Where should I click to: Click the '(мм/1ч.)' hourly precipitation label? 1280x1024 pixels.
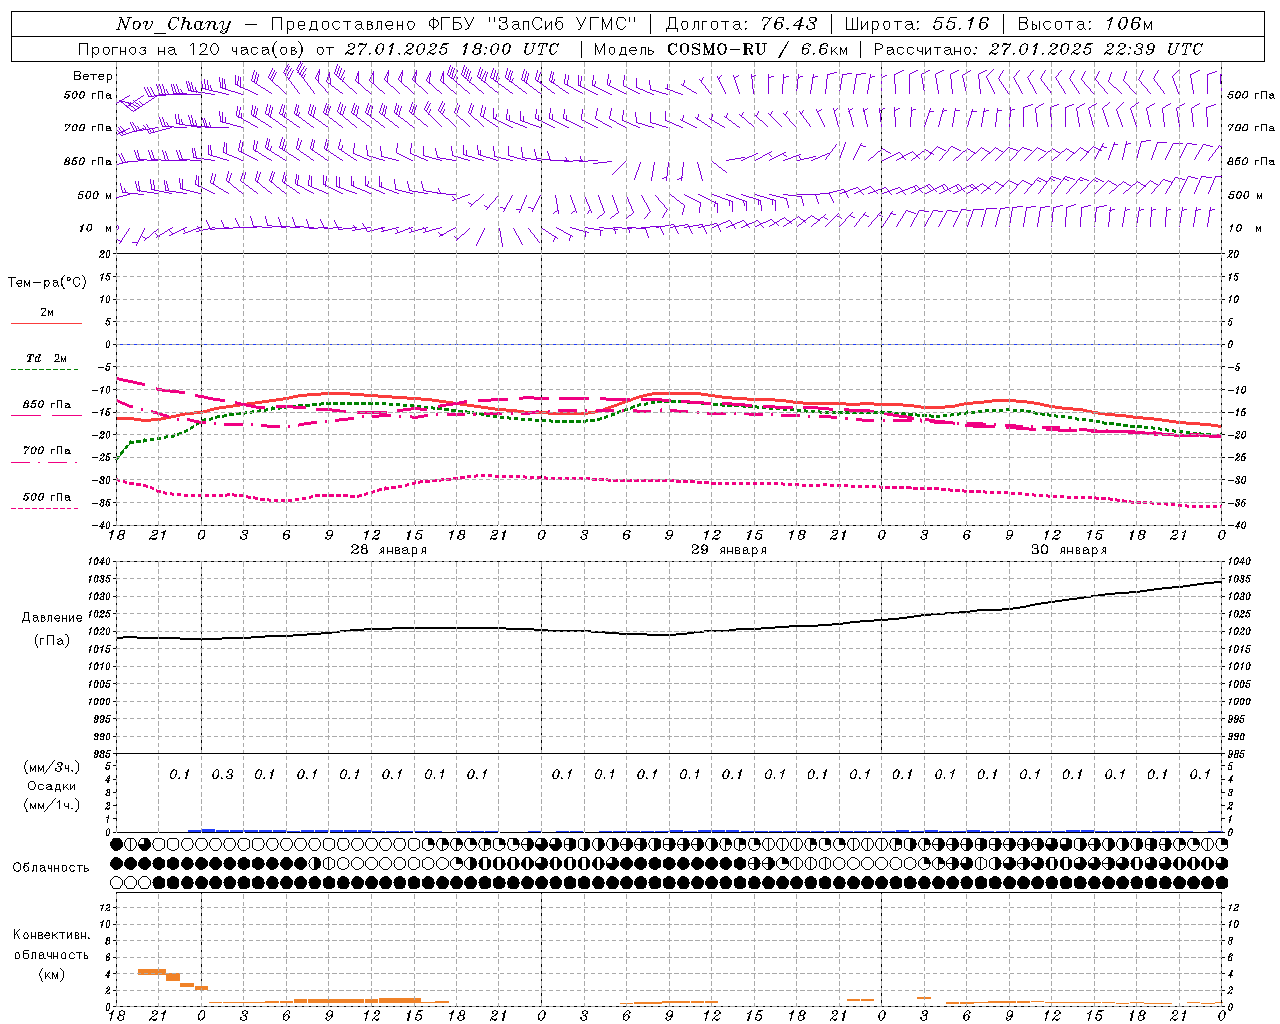pos(52,805)
